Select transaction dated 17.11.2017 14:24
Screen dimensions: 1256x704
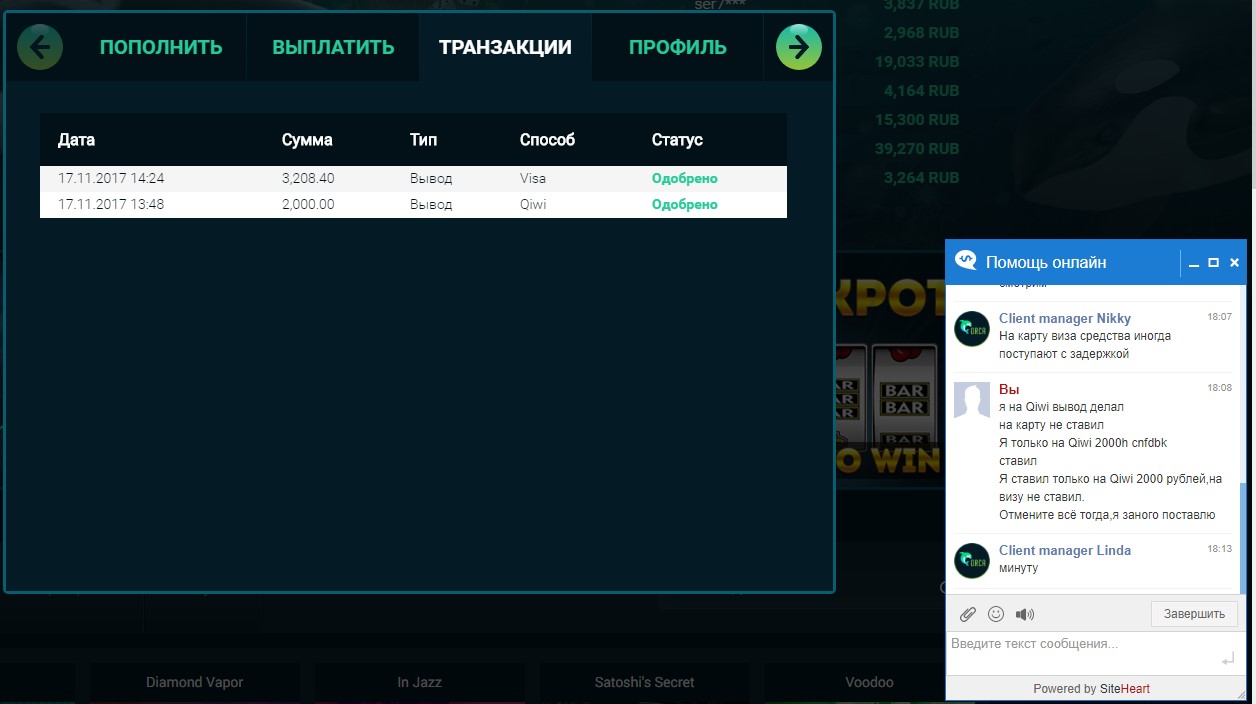coord(413,179)
